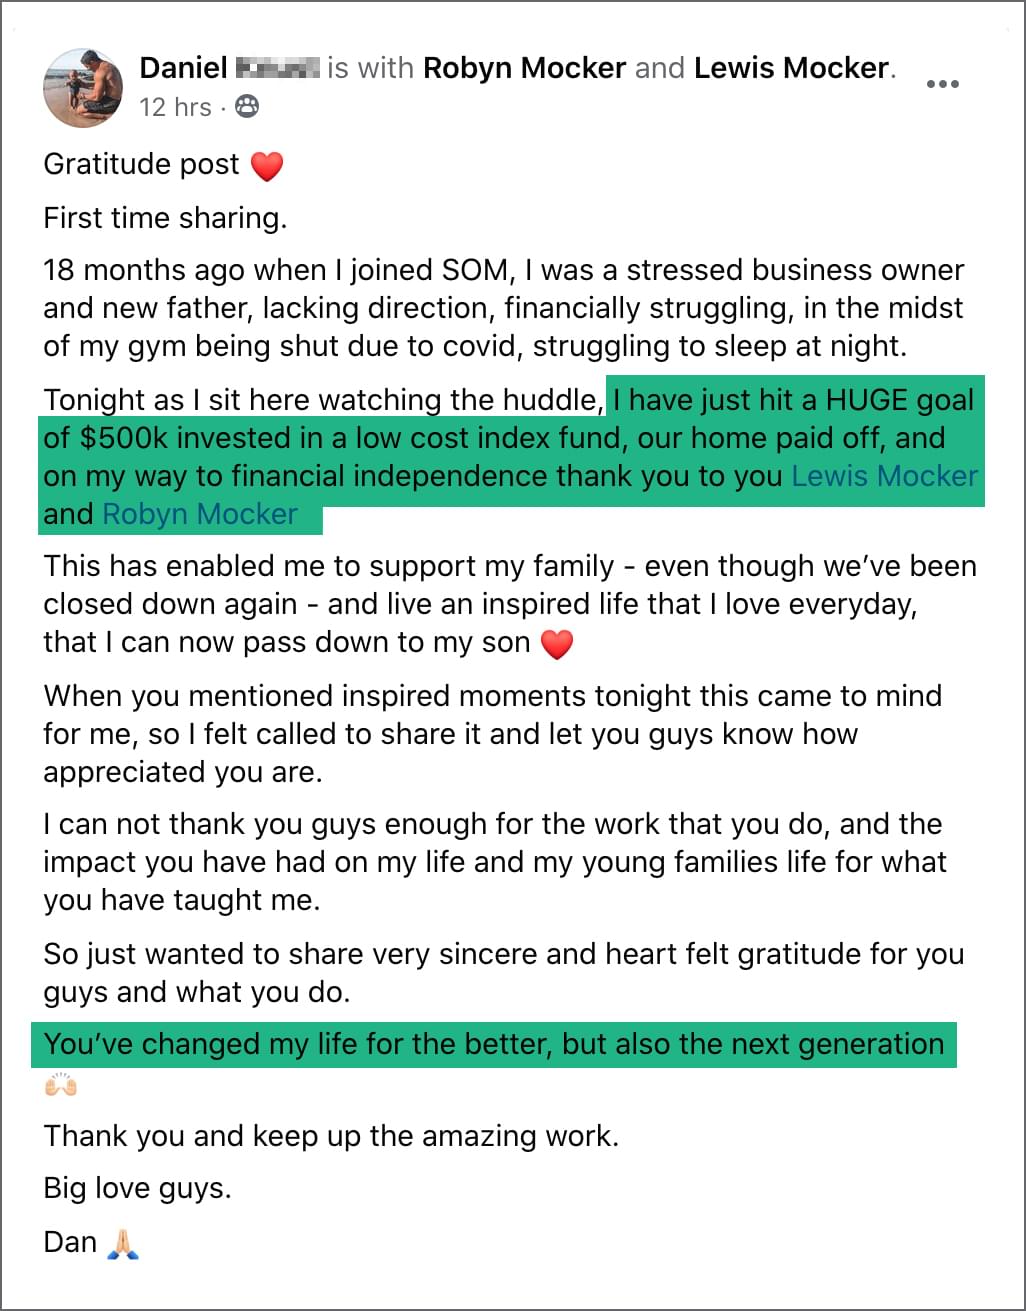
Task: Click the blurred surname in the header
Action: click(x=278, y=68)
